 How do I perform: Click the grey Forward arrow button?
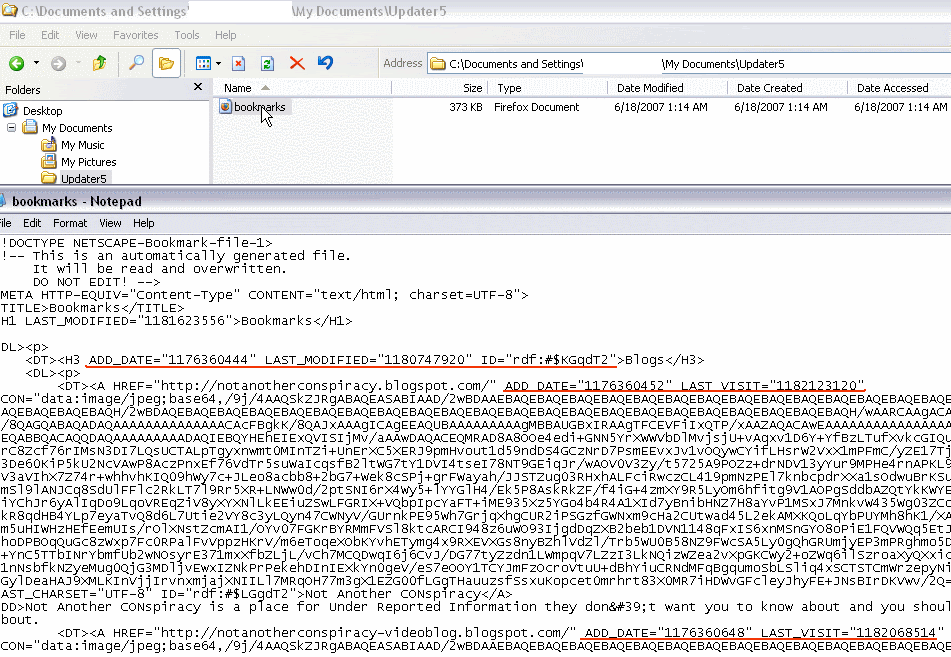[x=58, y=63]
